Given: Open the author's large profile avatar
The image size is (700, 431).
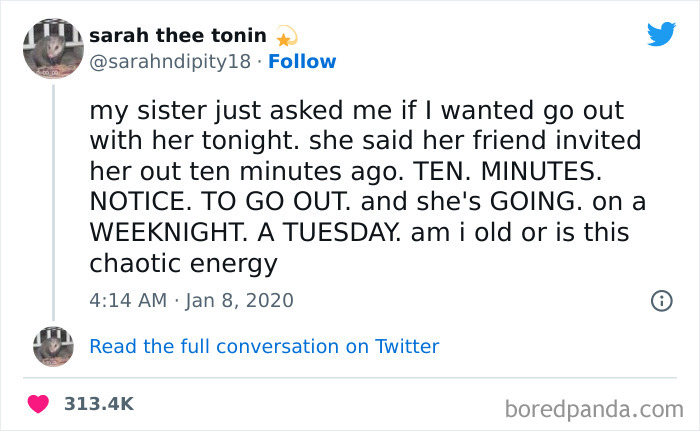Looking at the screenshot, I should (x=53, y=48).
